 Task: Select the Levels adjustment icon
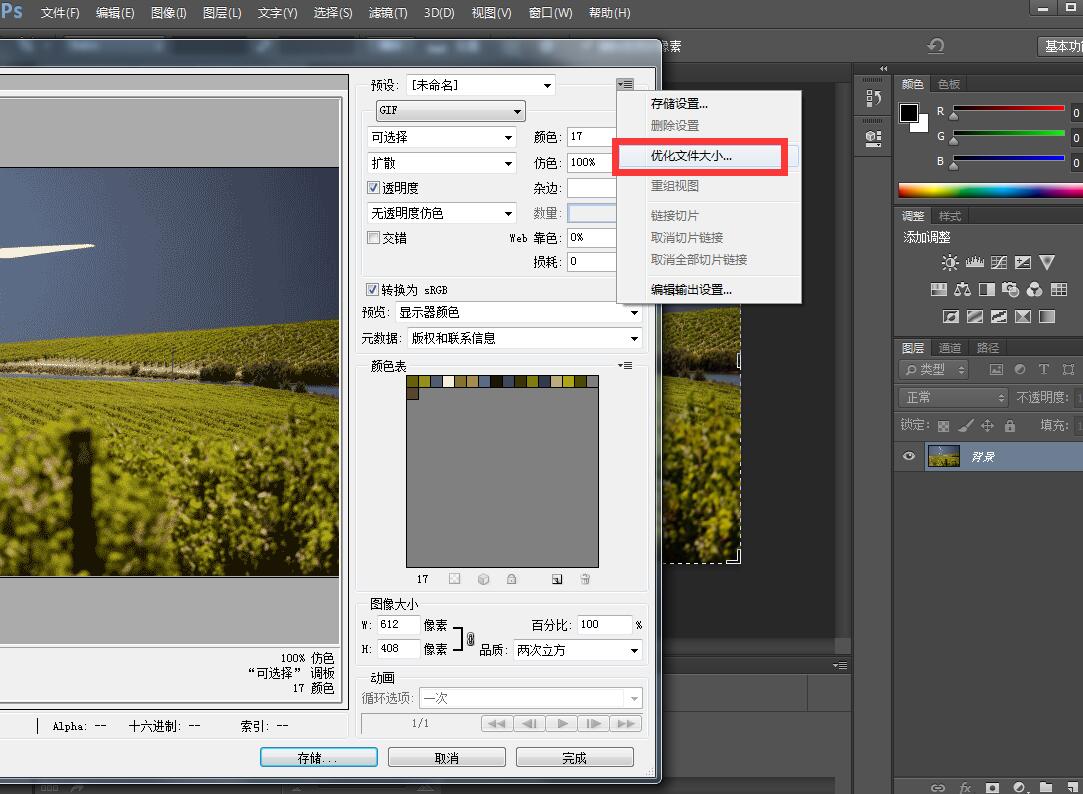975,262
